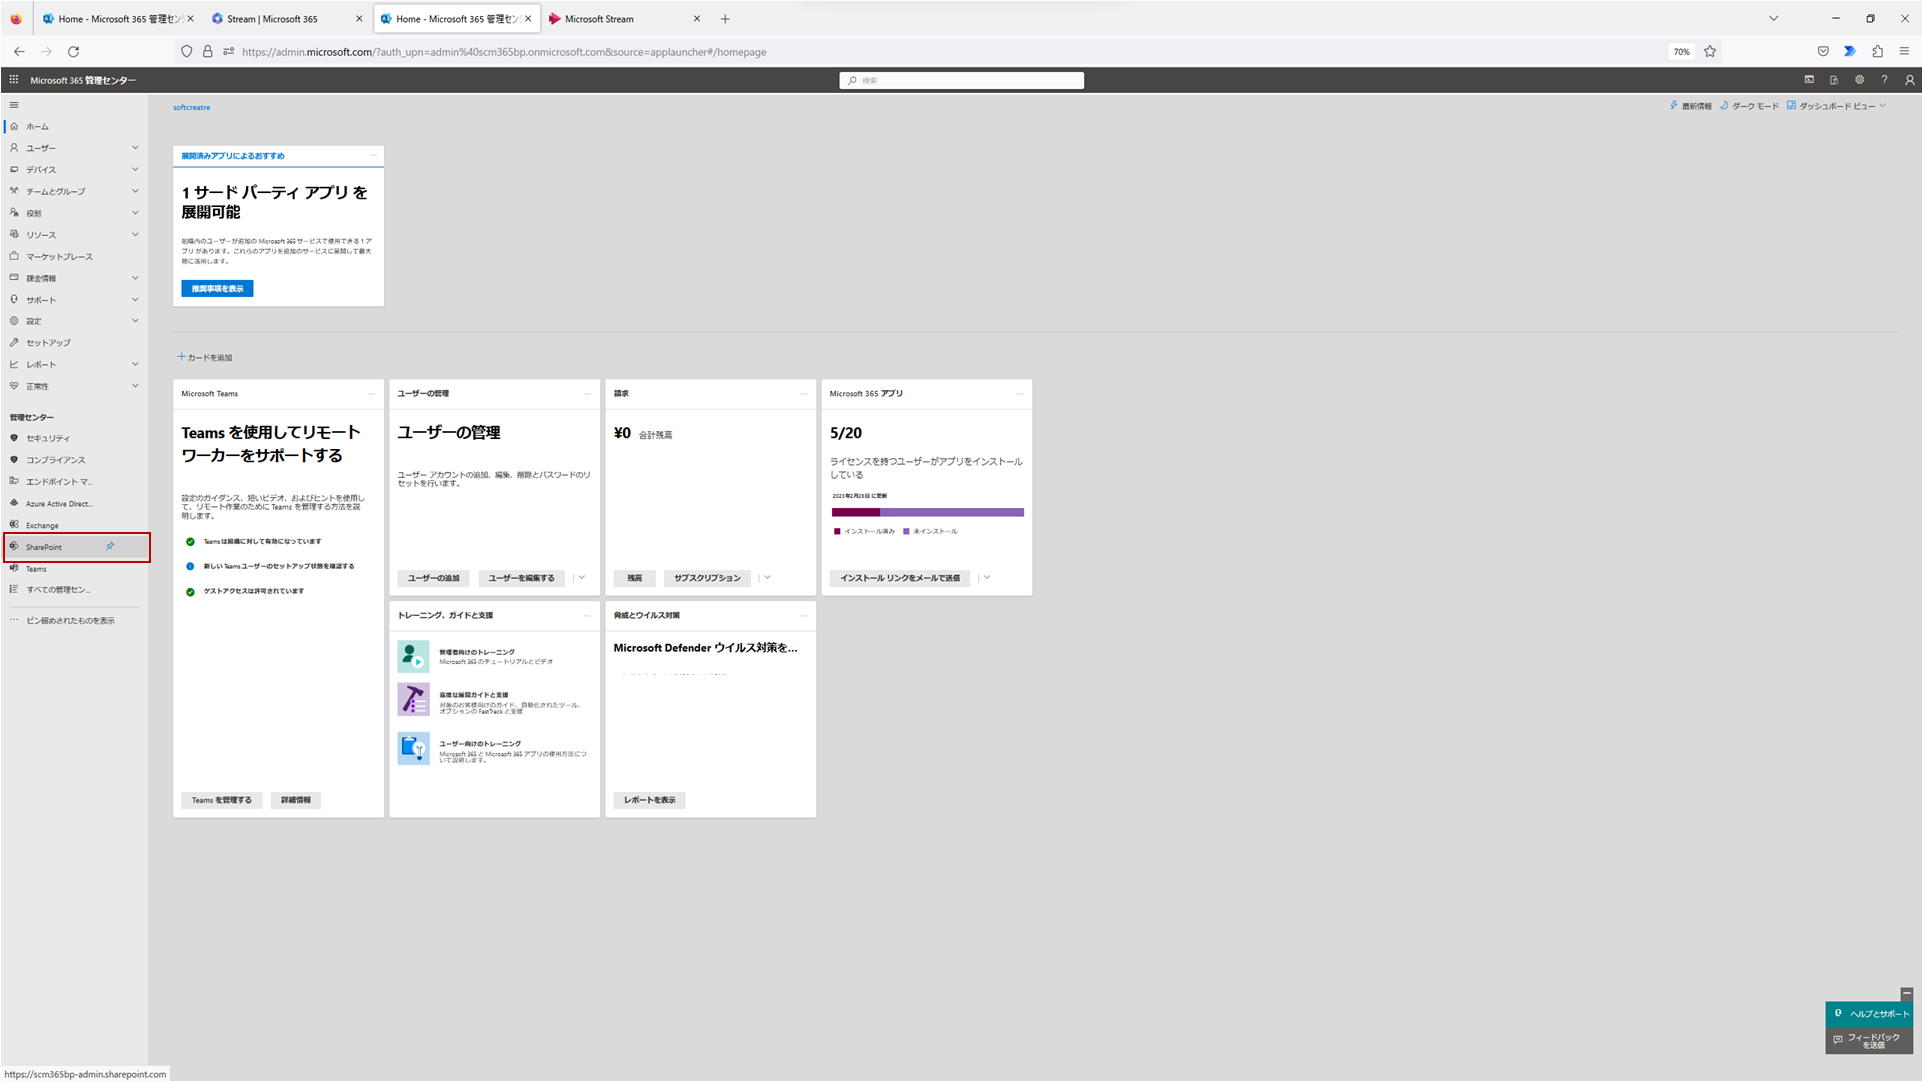1922x1081 pixels.
Task: Open ダッシュボード ビュー dropdown
Action: click(x=1836, y=106)
